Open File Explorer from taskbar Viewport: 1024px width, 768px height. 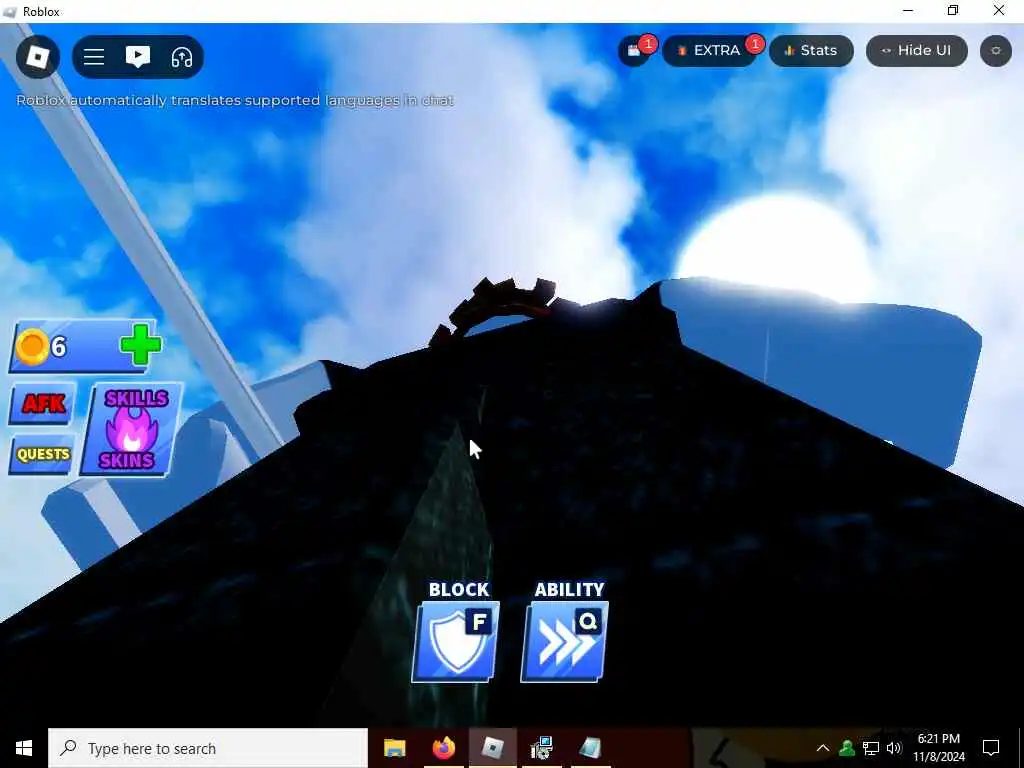394,748
